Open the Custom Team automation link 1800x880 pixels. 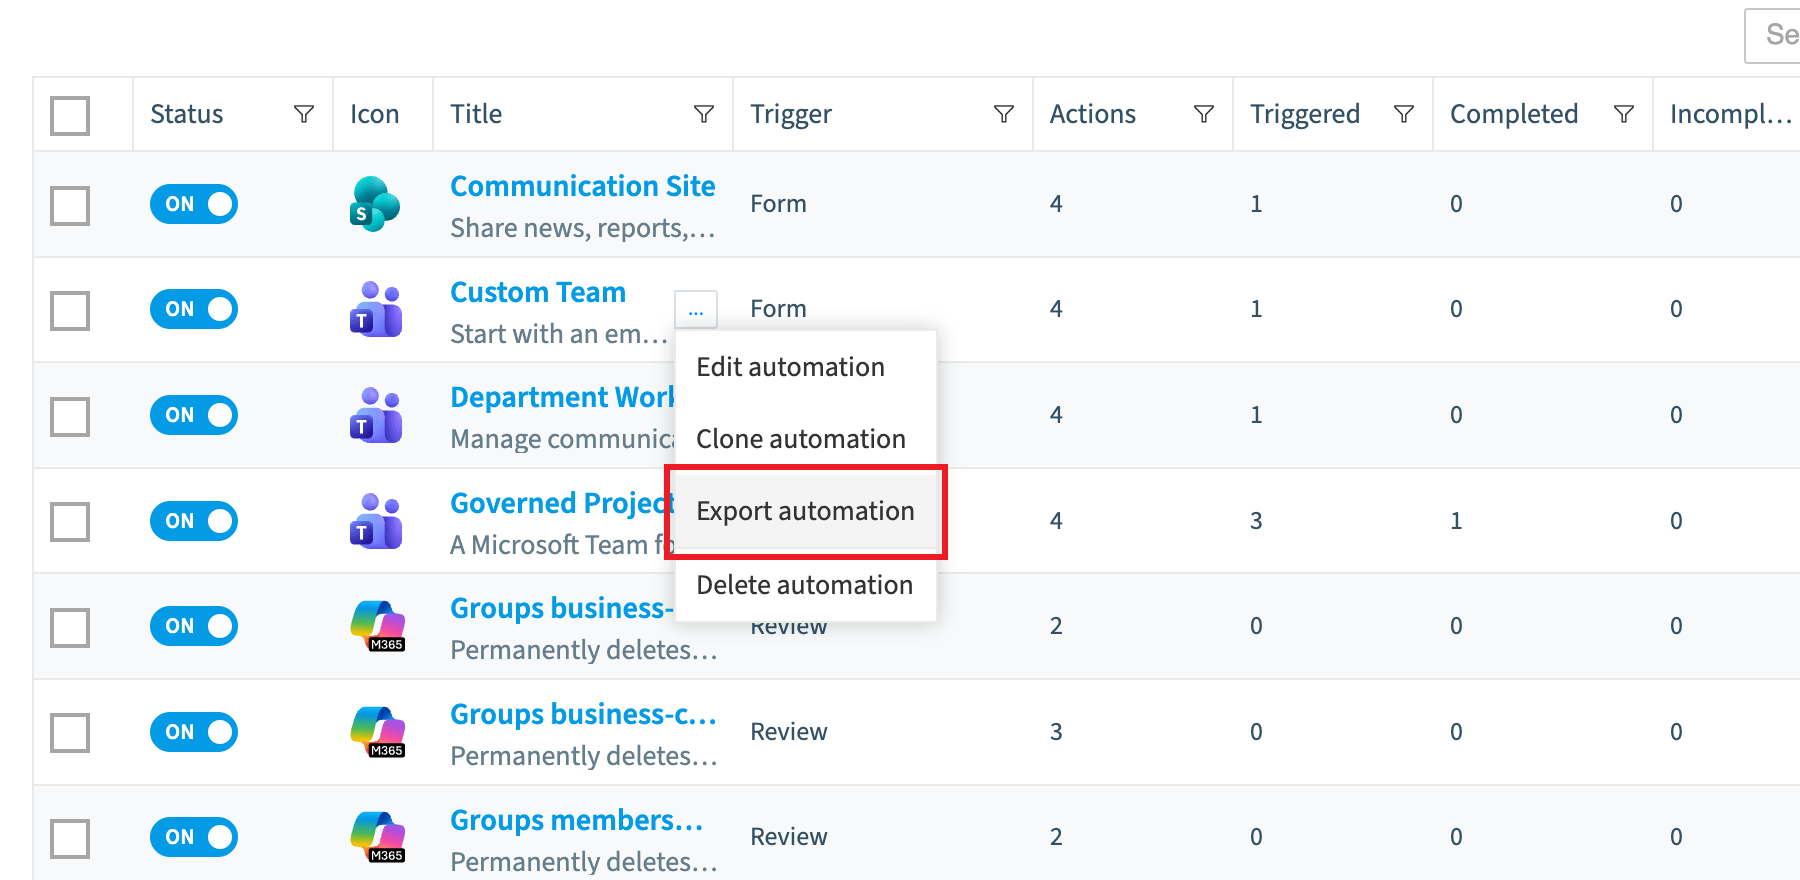tap(538, 292)
